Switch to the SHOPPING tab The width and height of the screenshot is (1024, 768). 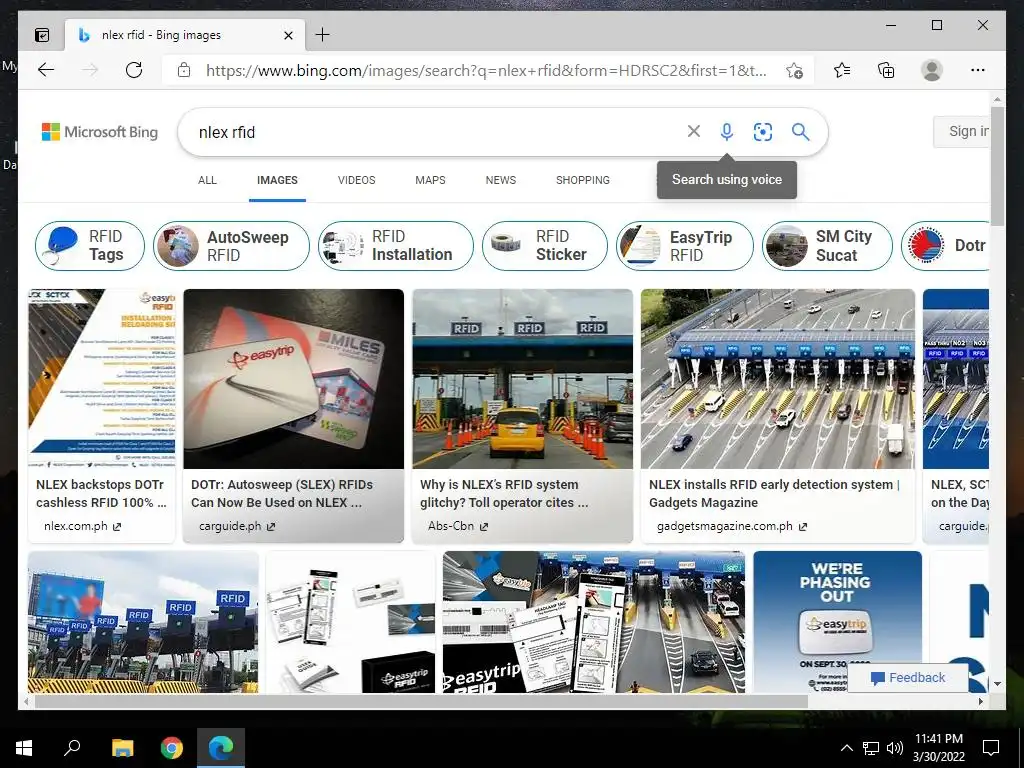(x=583, y=180)
